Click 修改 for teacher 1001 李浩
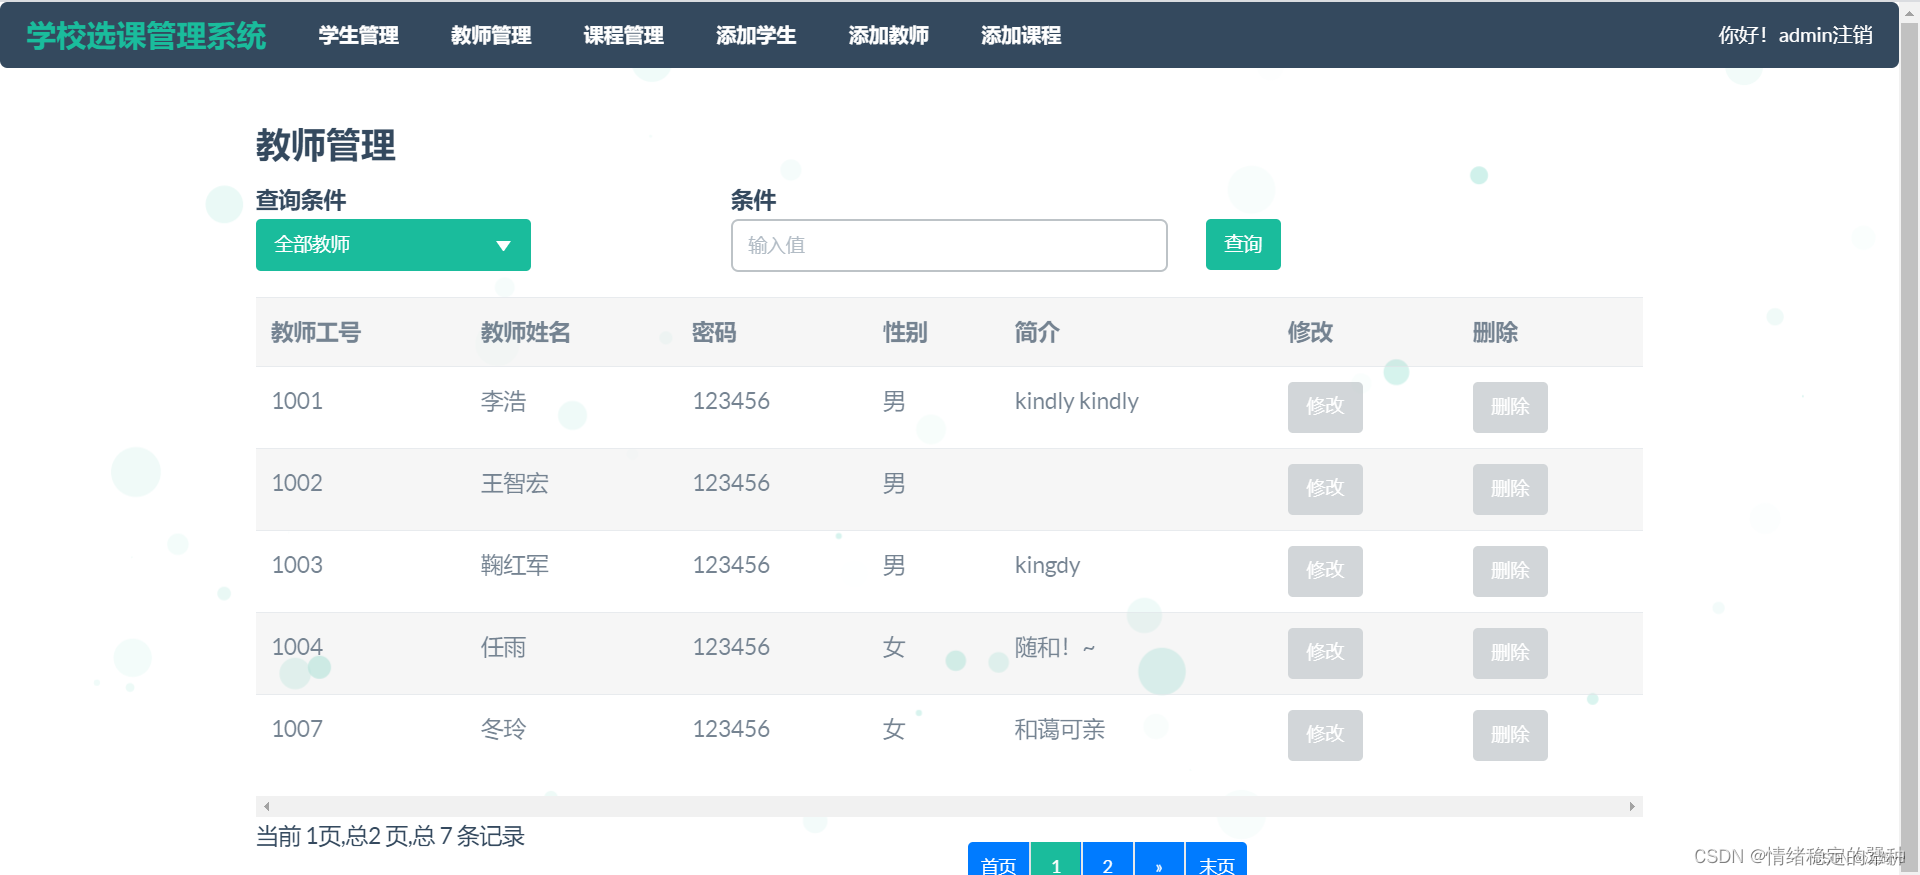 [x=1325, y=407]
